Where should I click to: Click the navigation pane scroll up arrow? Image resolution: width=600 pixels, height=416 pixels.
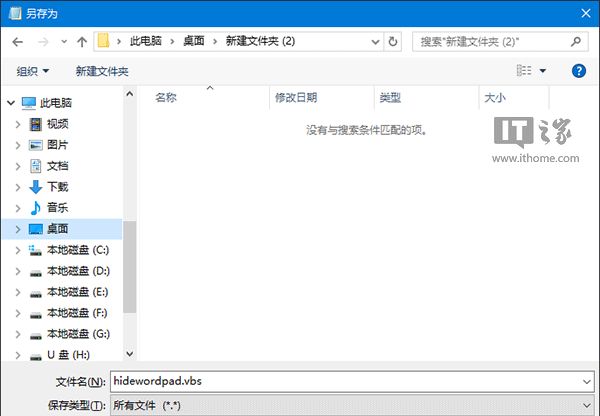[130, 94]
